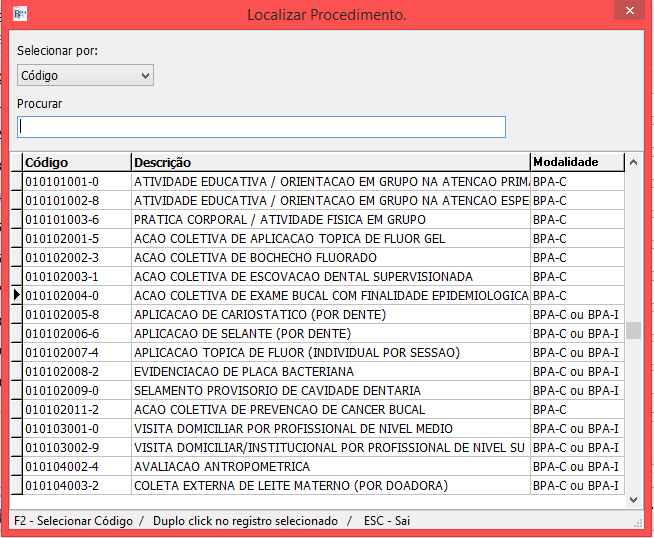The height and width of the screenshot is (538, 654).
Task: Sort by the Código column header
Action: coord(76,162)
